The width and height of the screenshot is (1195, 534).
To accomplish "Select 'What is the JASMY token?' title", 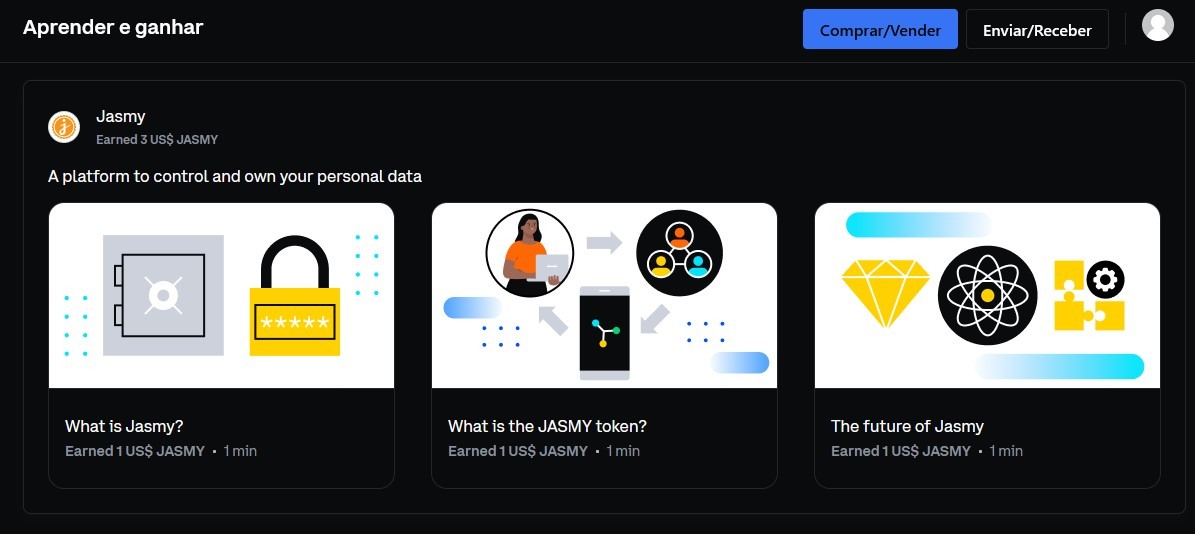I will [x=547, y=427].
